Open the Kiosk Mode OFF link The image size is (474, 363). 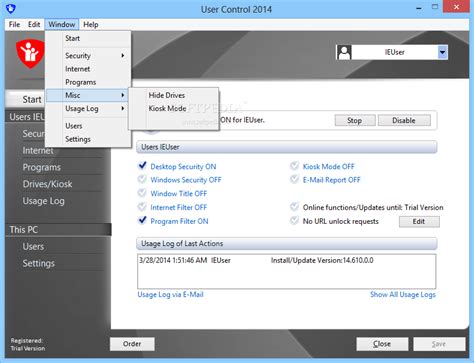(328, 167)
